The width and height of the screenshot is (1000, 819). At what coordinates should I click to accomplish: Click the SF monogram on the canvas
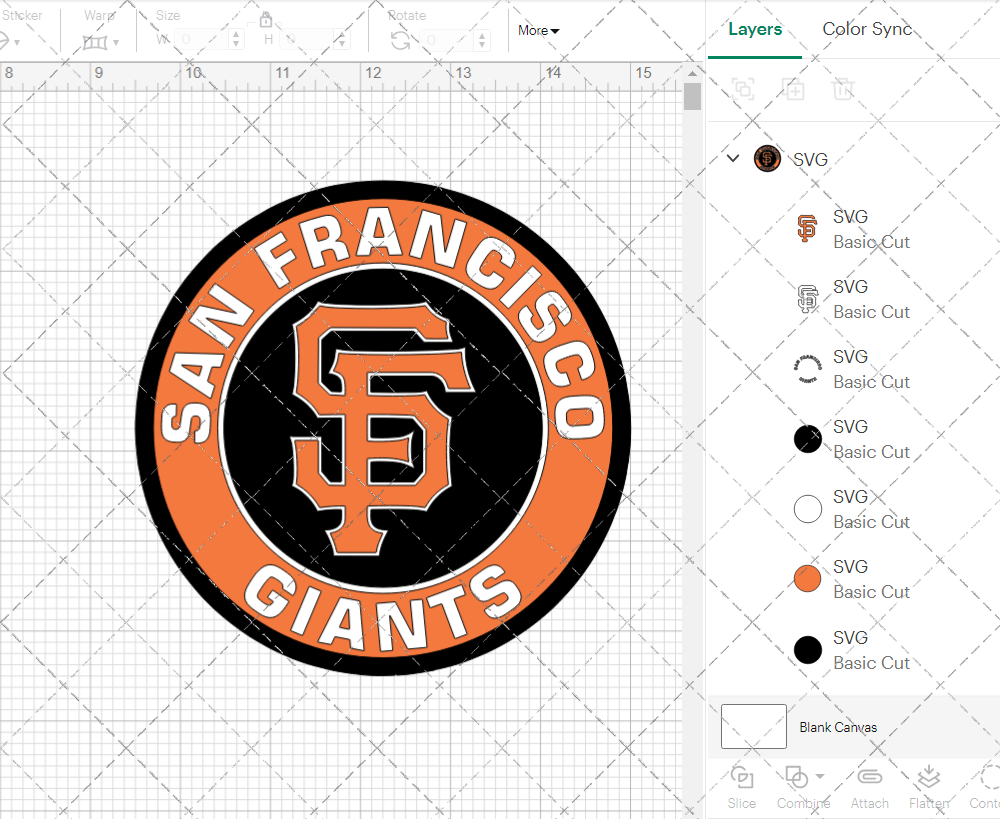382,427
